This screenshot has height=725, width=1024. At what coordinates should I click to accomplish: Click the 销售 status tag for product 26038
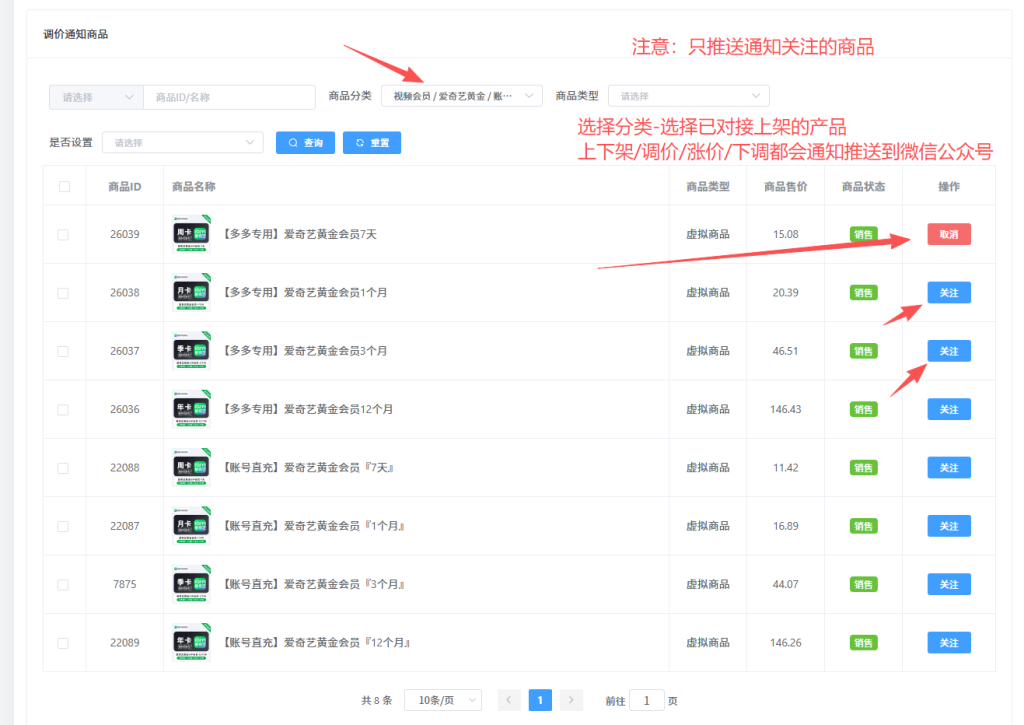pyautogui.click(x=863, y=293)
